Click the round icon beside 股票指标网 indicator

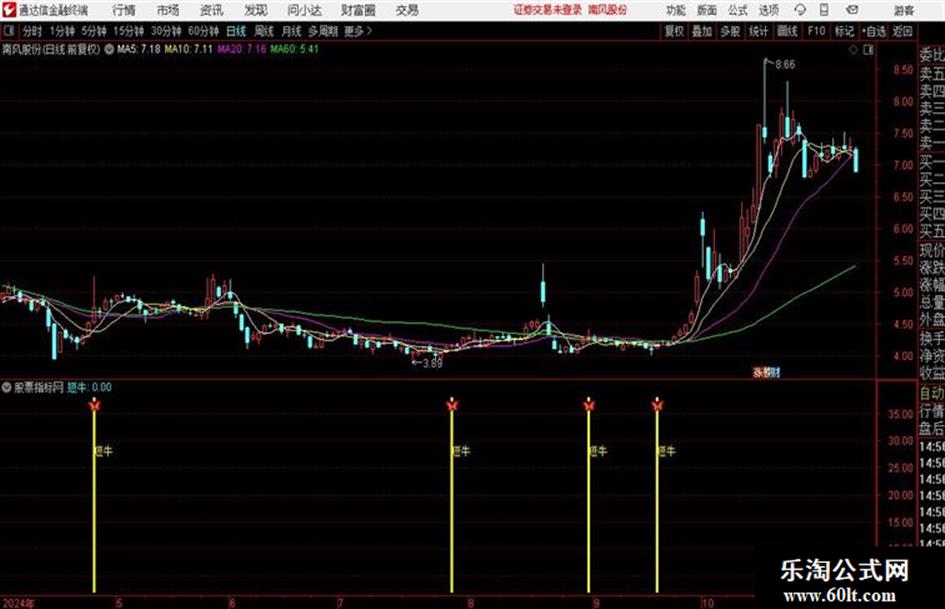coord(7,387)
